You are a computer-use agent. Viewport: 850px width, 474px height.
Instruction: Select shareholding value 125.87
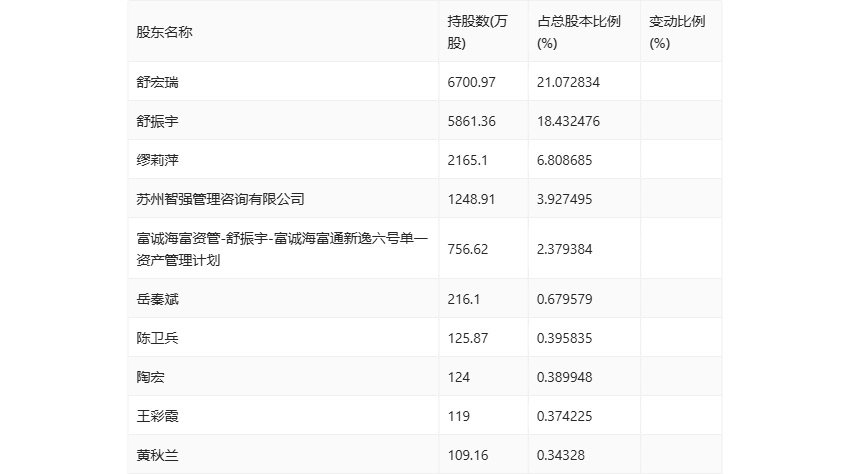click(x=467, y=338)
